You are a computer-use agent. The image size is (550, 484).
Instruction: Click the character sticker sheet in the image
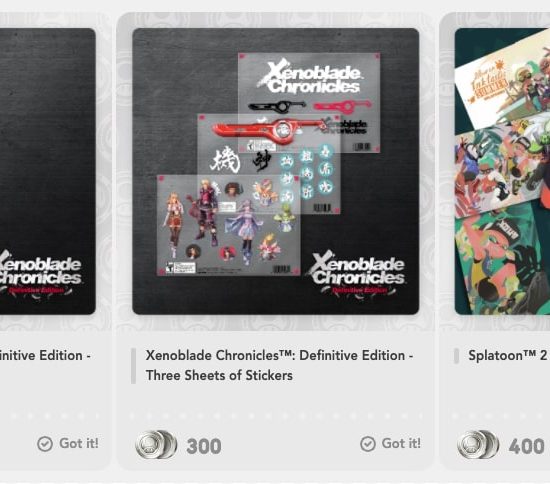pyautogui.click(x=228, y=225)
